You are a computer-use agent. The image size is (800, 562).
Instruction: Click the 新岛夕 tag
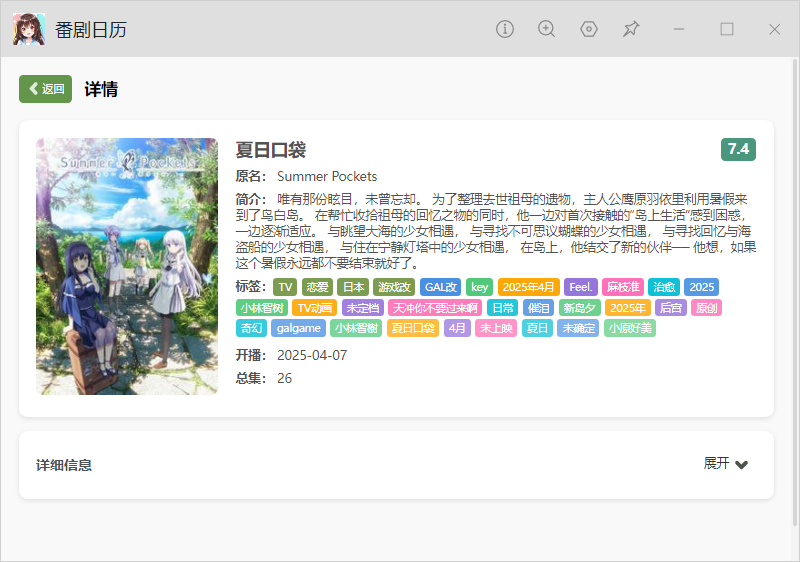point(580,308)
